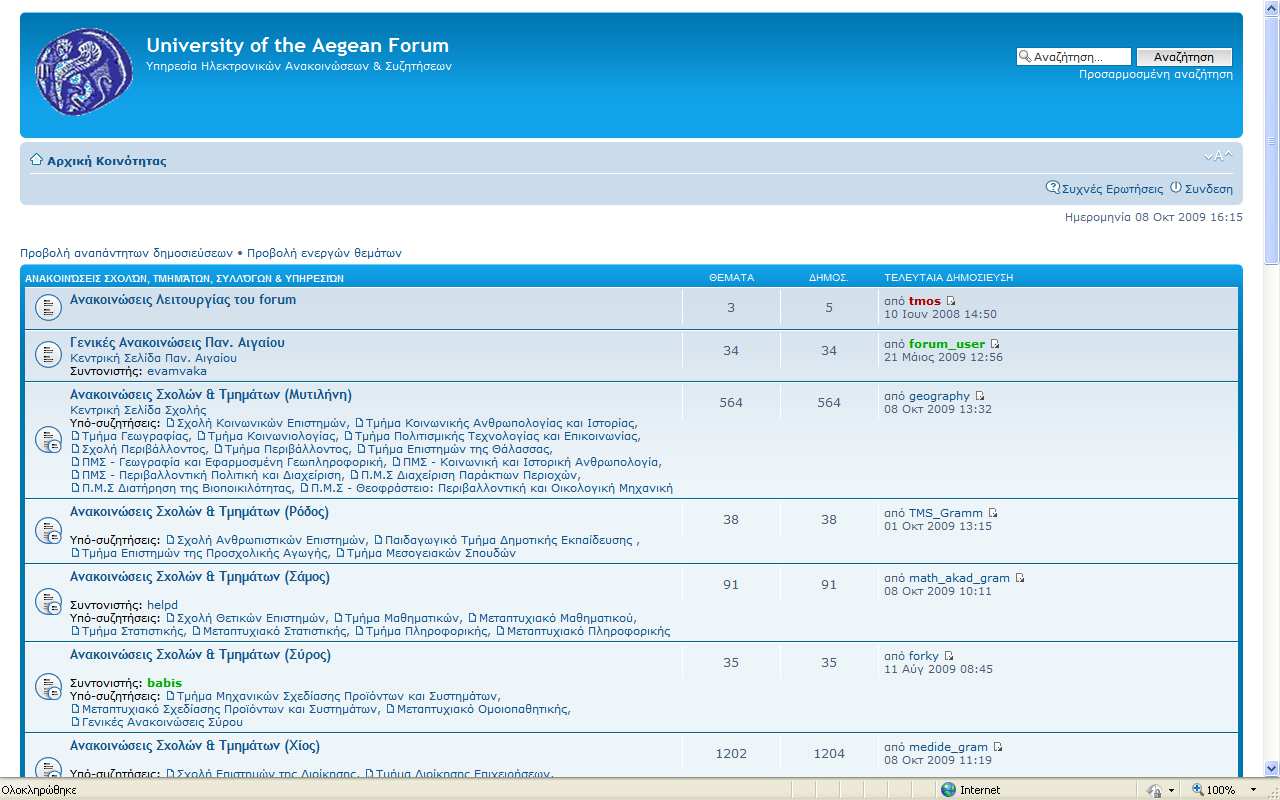Click the forum icon for Γενικές Ανακοινώσεις Παν. Αιγαίου
The width and height of the screenshot is (1280, 800).
pos(49,354)
